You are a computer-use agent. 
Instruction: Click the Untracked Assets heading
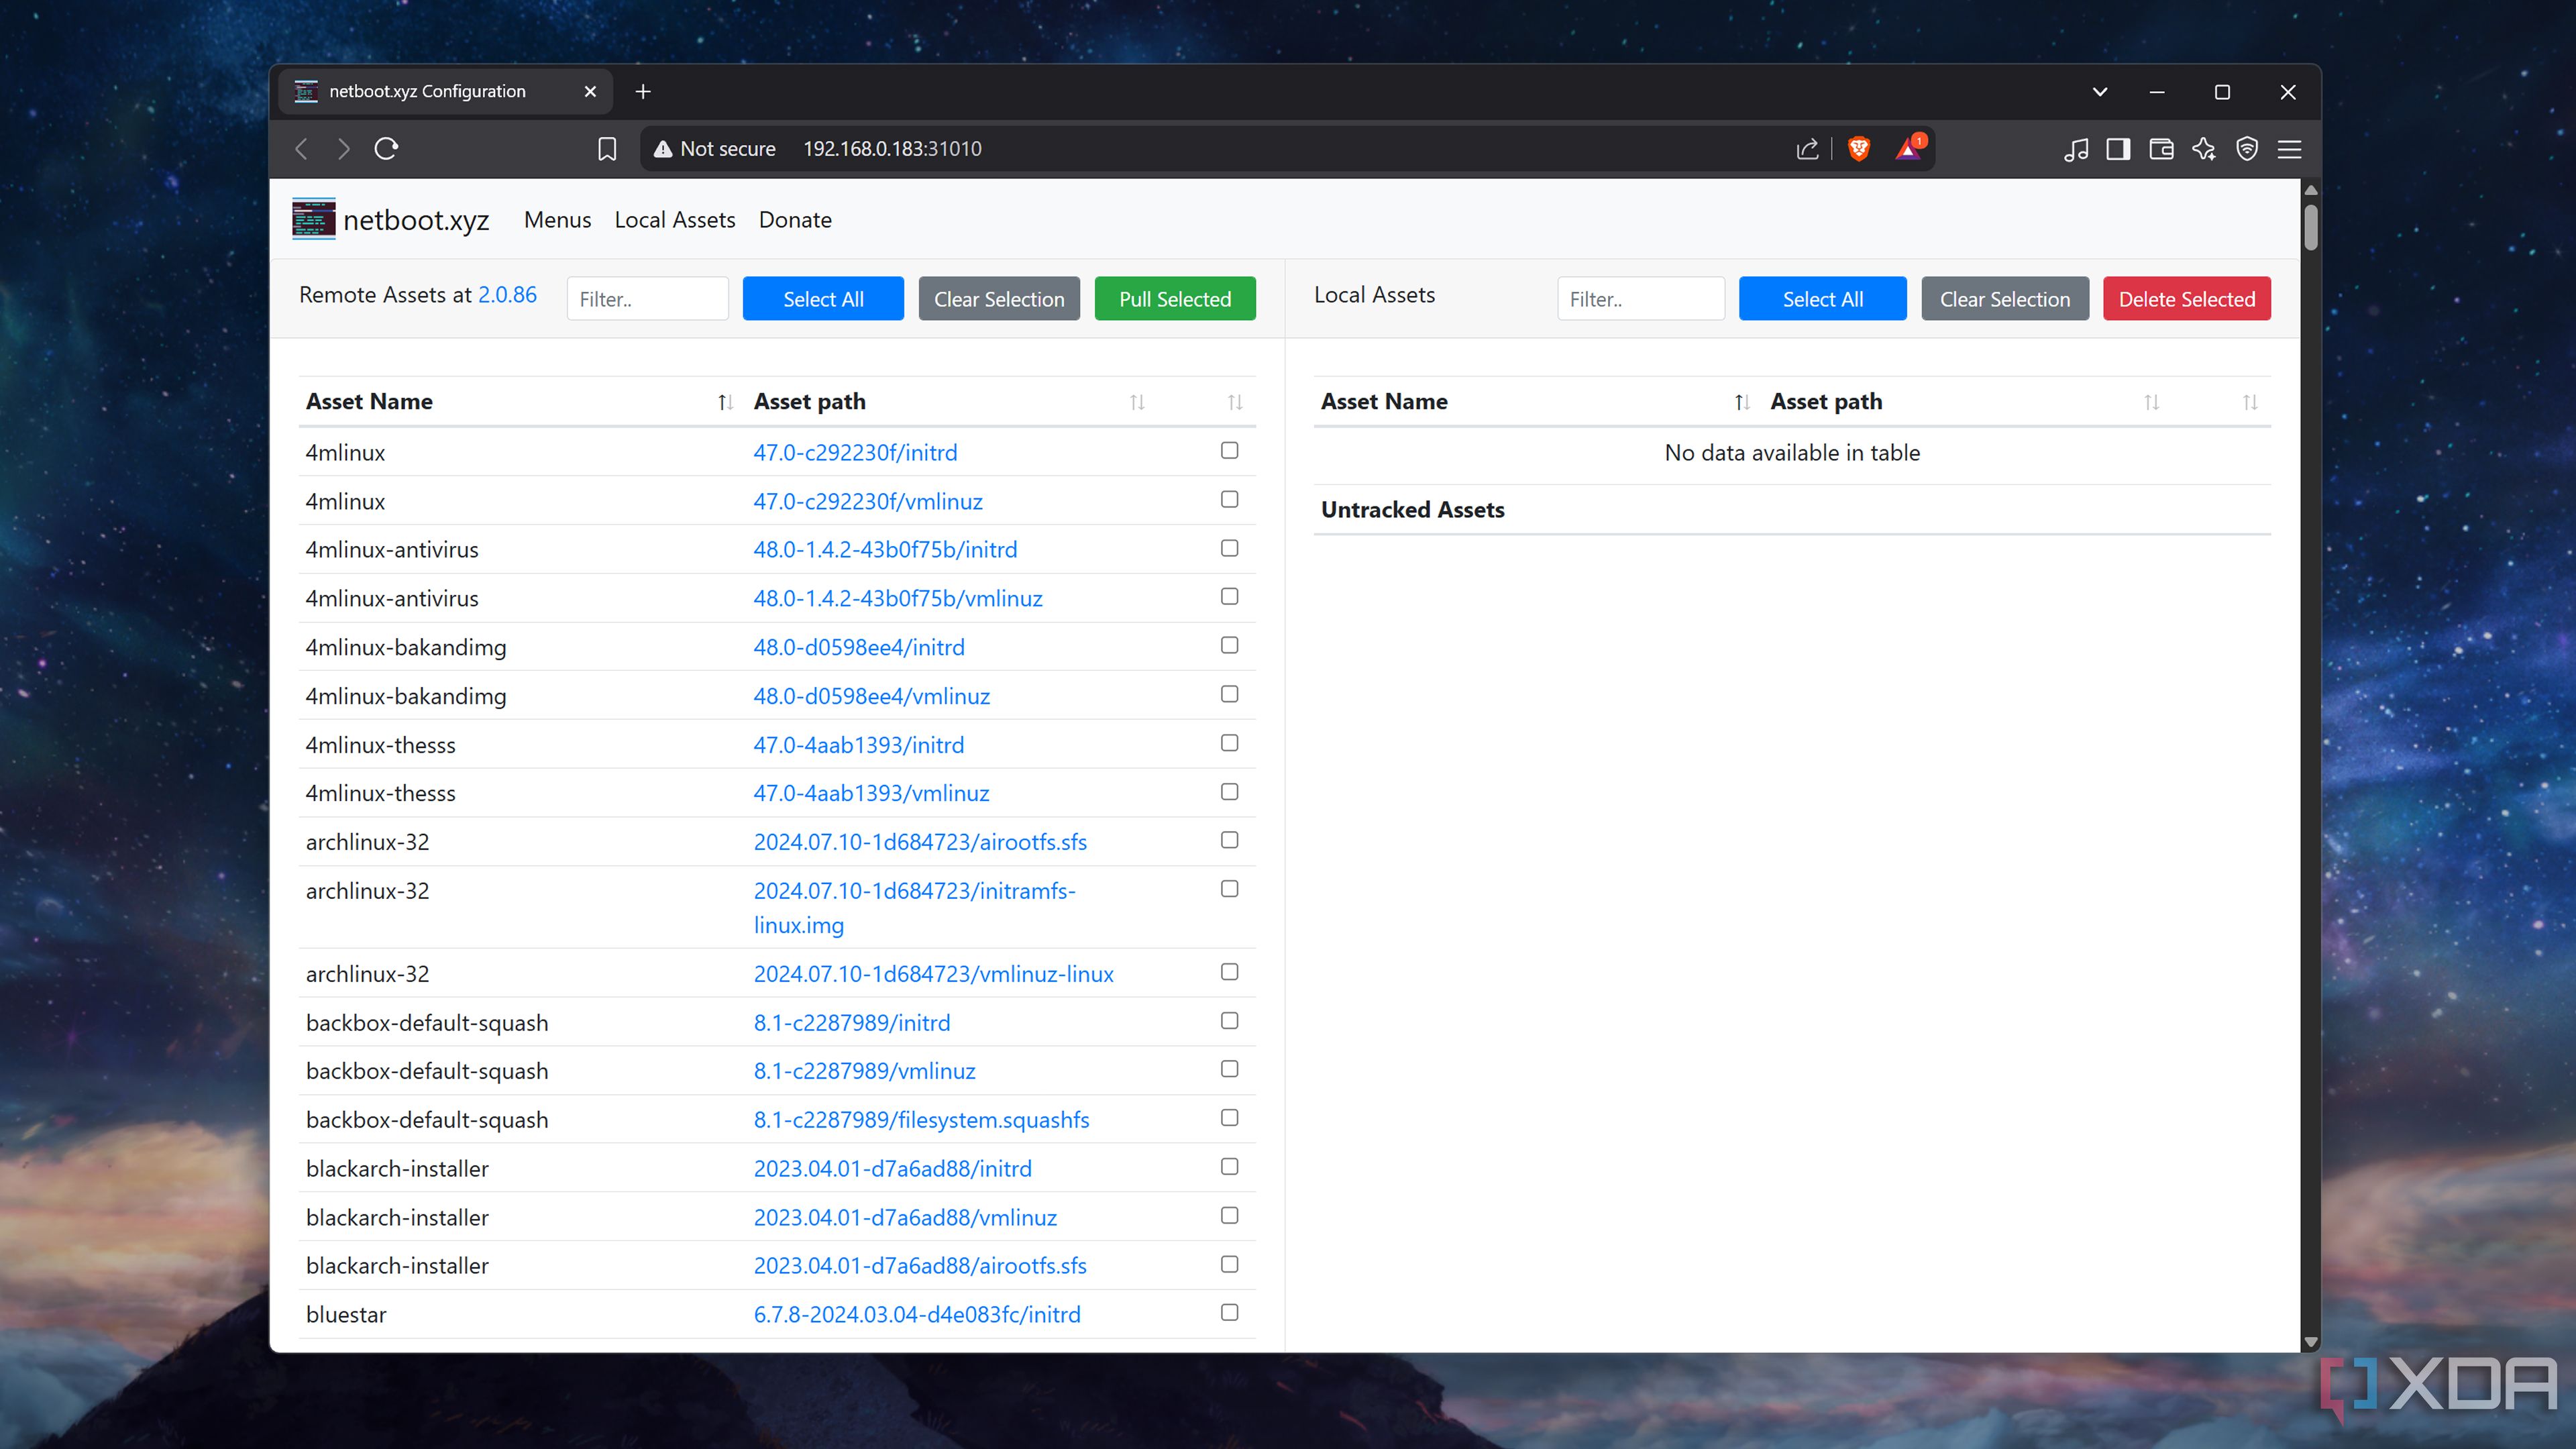[1412, 510]
